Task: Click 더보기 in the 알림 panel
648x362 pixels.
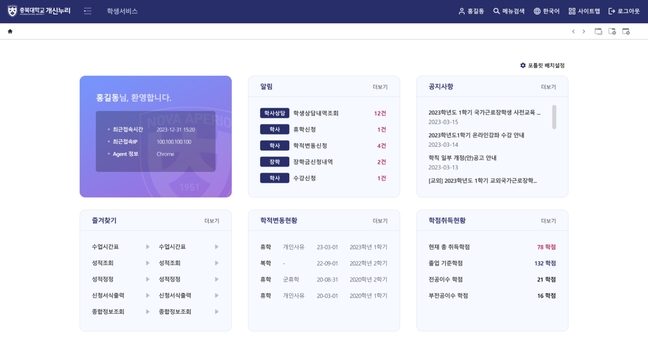Action: tap(380, 87)
